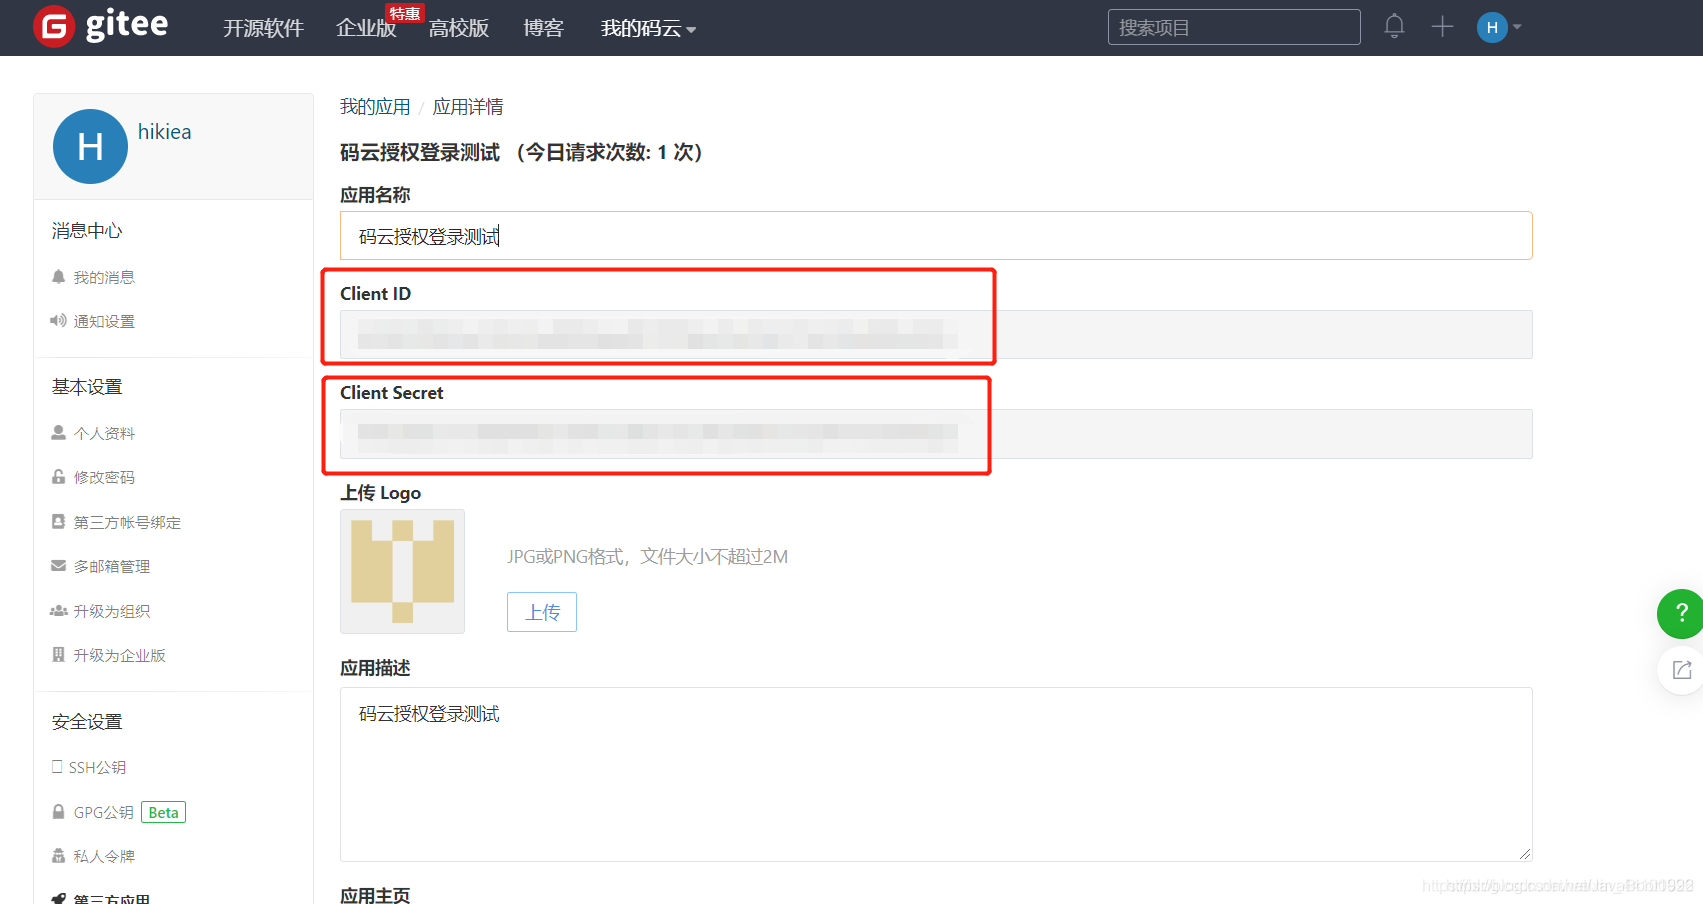Open 个人资料 settings
Viewport: 1703px width, 904px height.
[x=104, y=433]
